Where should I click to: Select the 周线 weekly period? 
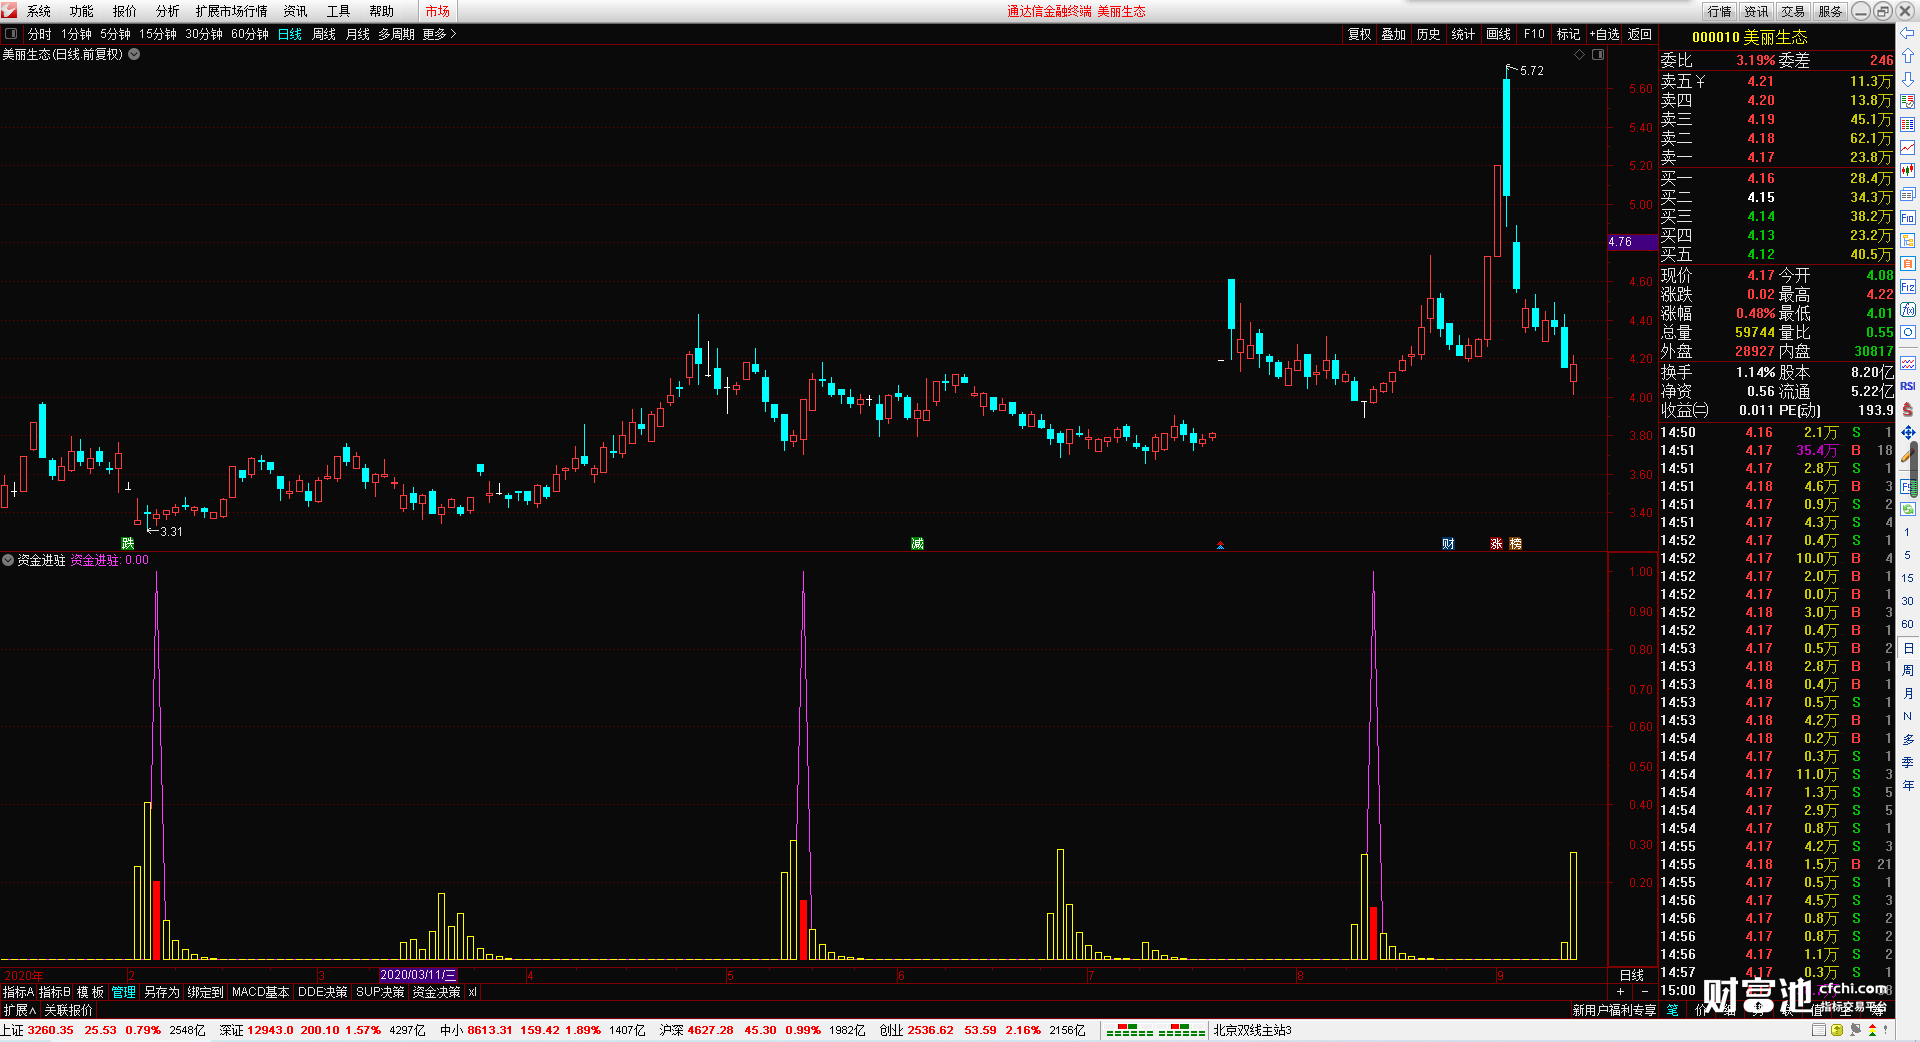point(324,34)
